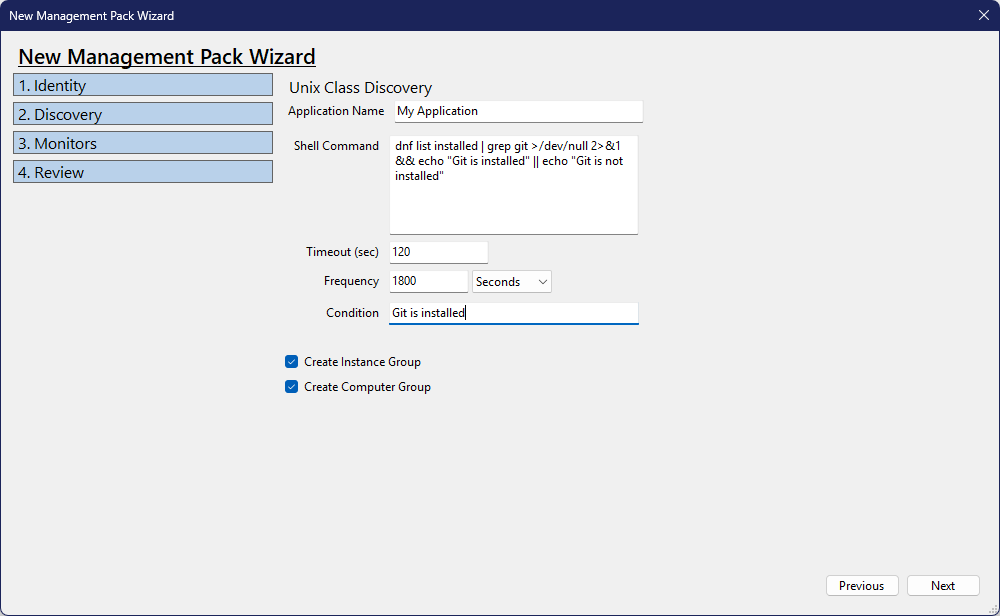This screenshot has width=1000, height=616.
Task: Click the underlined New Management Pack Wizard heading
Action: click(x=167, y=57)
